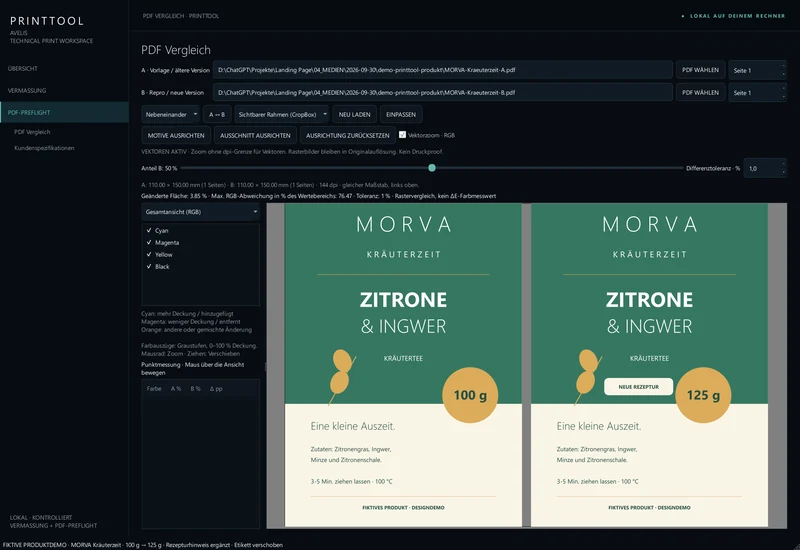800x550 pixels.
Task: Click the Ausrichtung zurücksetzen button
Action: [347, 135]
